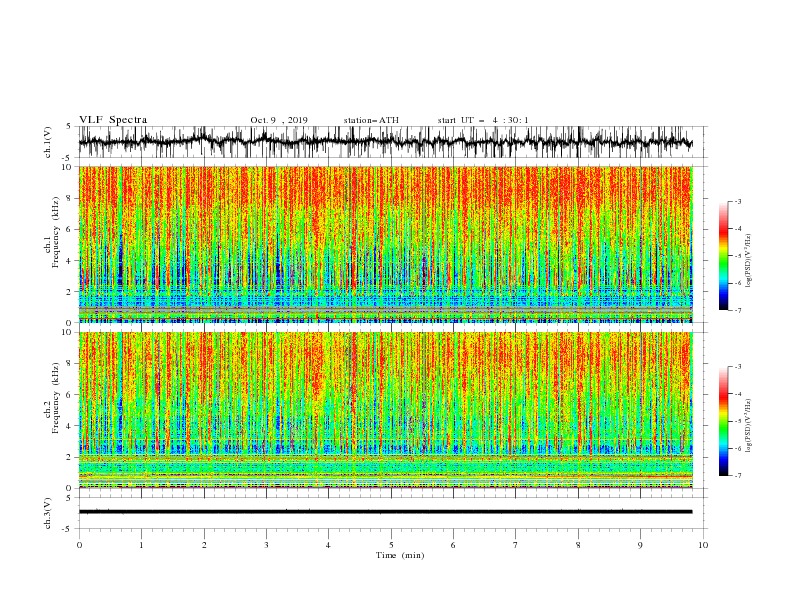The height and width of the screenshot is (612, 792).
Task: Click the log(PSD) label beside ch.2 colorbar
Action: [x=749, y=425]
